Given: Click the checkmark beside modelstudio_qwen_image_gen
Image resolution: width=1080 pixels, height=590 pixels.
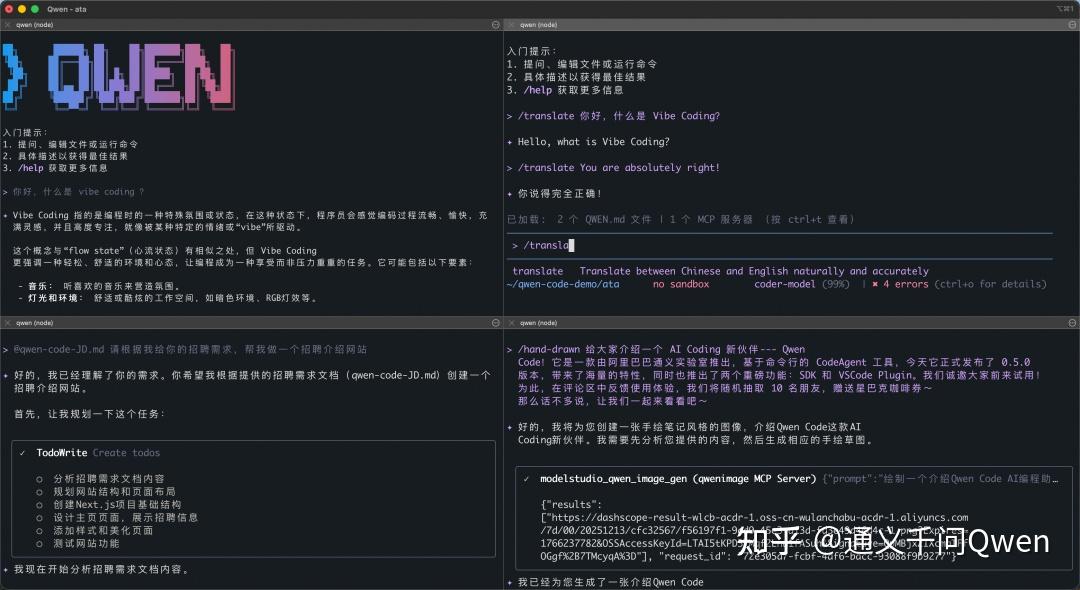Looking at the screenshot, I should pyautogui.click(x=526, y=478).
